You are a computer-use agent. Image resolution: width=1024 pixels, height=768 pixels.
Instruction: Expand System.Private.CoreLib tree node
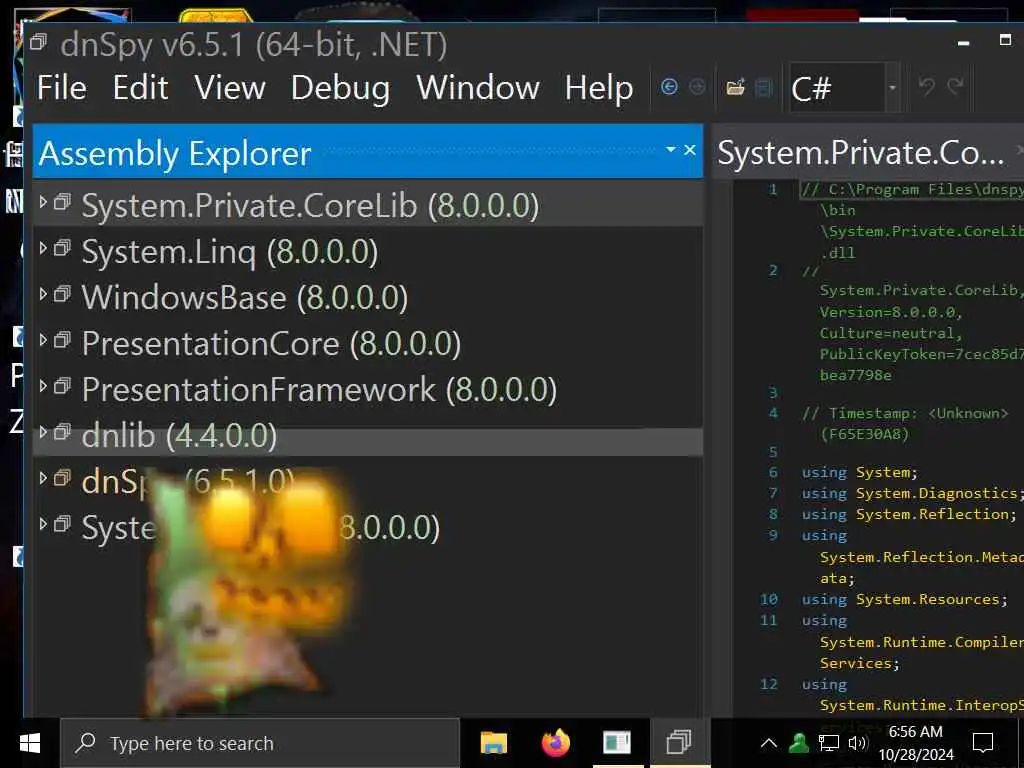(43, 202)
